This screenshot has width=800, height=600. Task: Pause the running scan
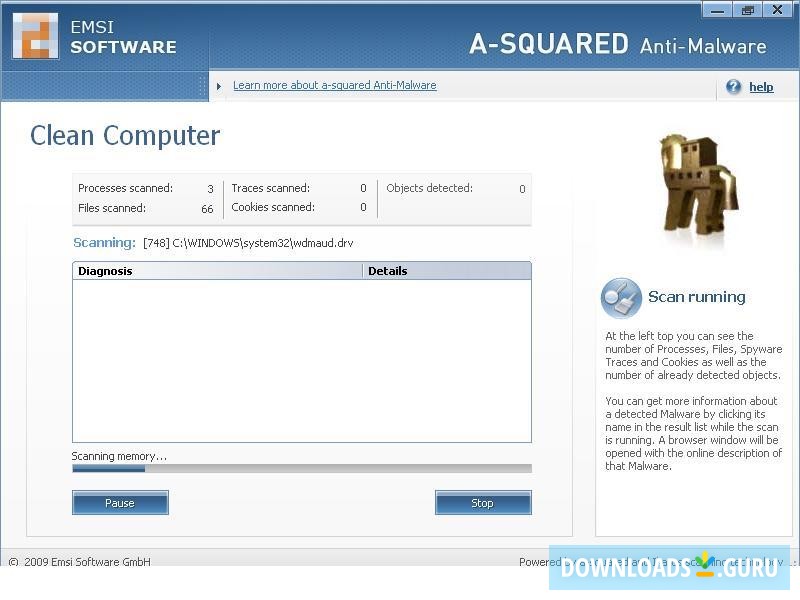pyautogui.click(x=120, y=503)
